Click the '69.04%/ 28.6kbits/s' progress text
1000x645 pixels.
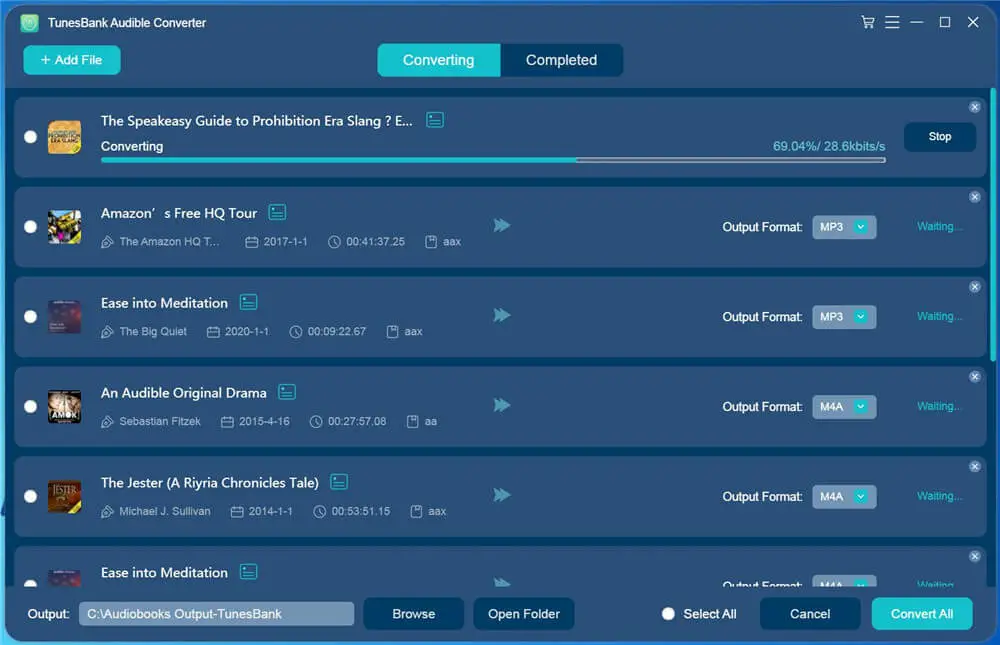[829, 146]
